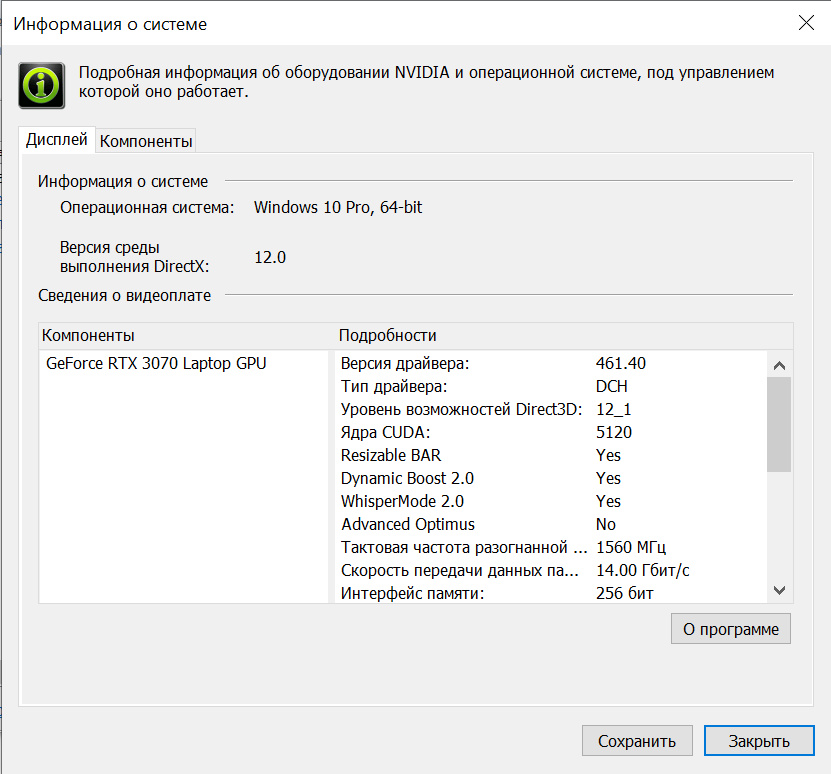Screen dimensions: 831x774
Task: Click the Yes value for Dynamic Boost 2.0
Action: pyautogui.click(x=608, y=478)
